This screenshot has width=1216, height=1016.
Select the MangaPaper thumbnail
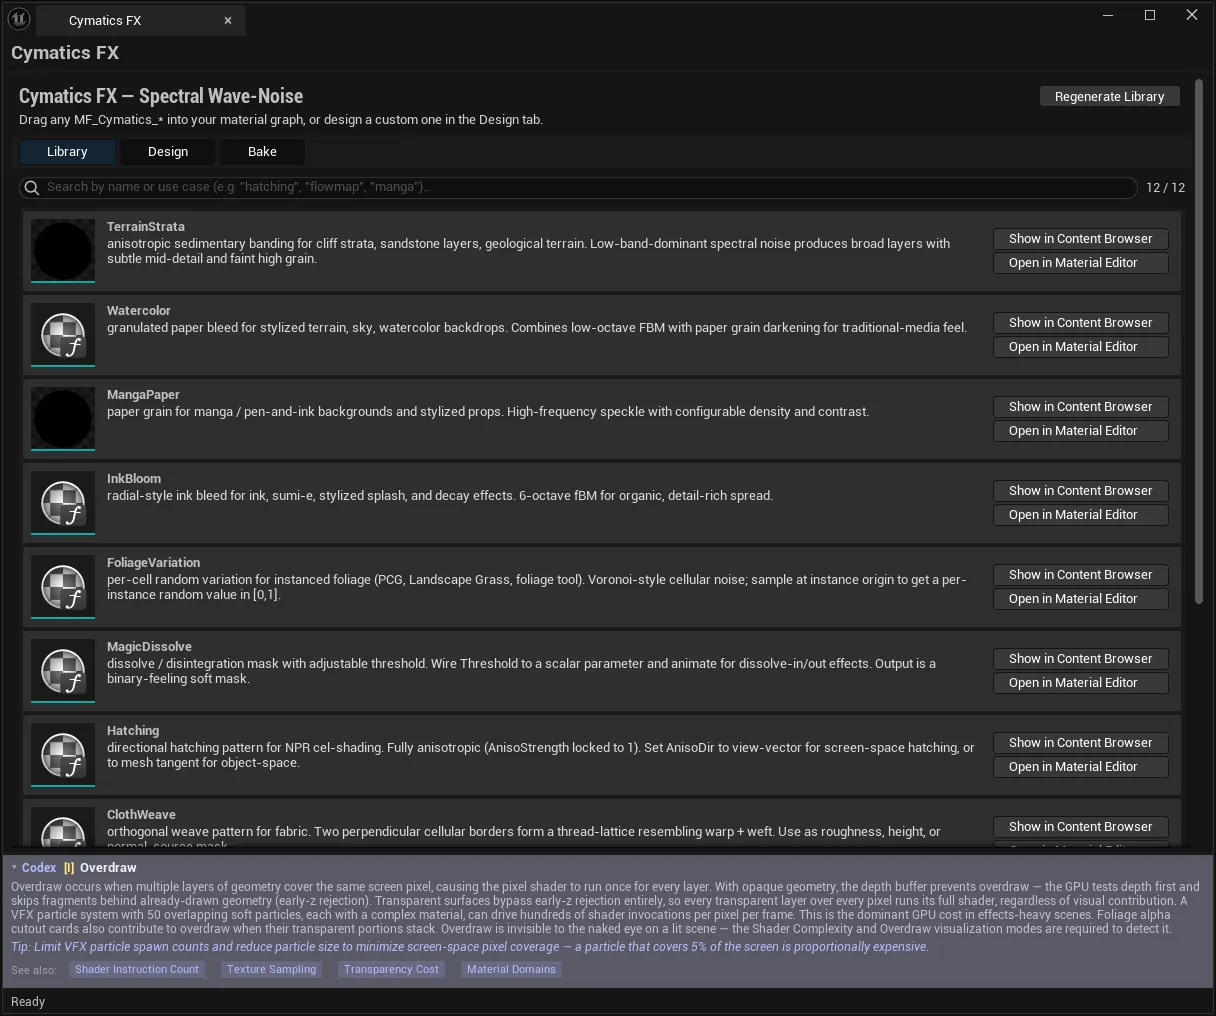(63, 419)
